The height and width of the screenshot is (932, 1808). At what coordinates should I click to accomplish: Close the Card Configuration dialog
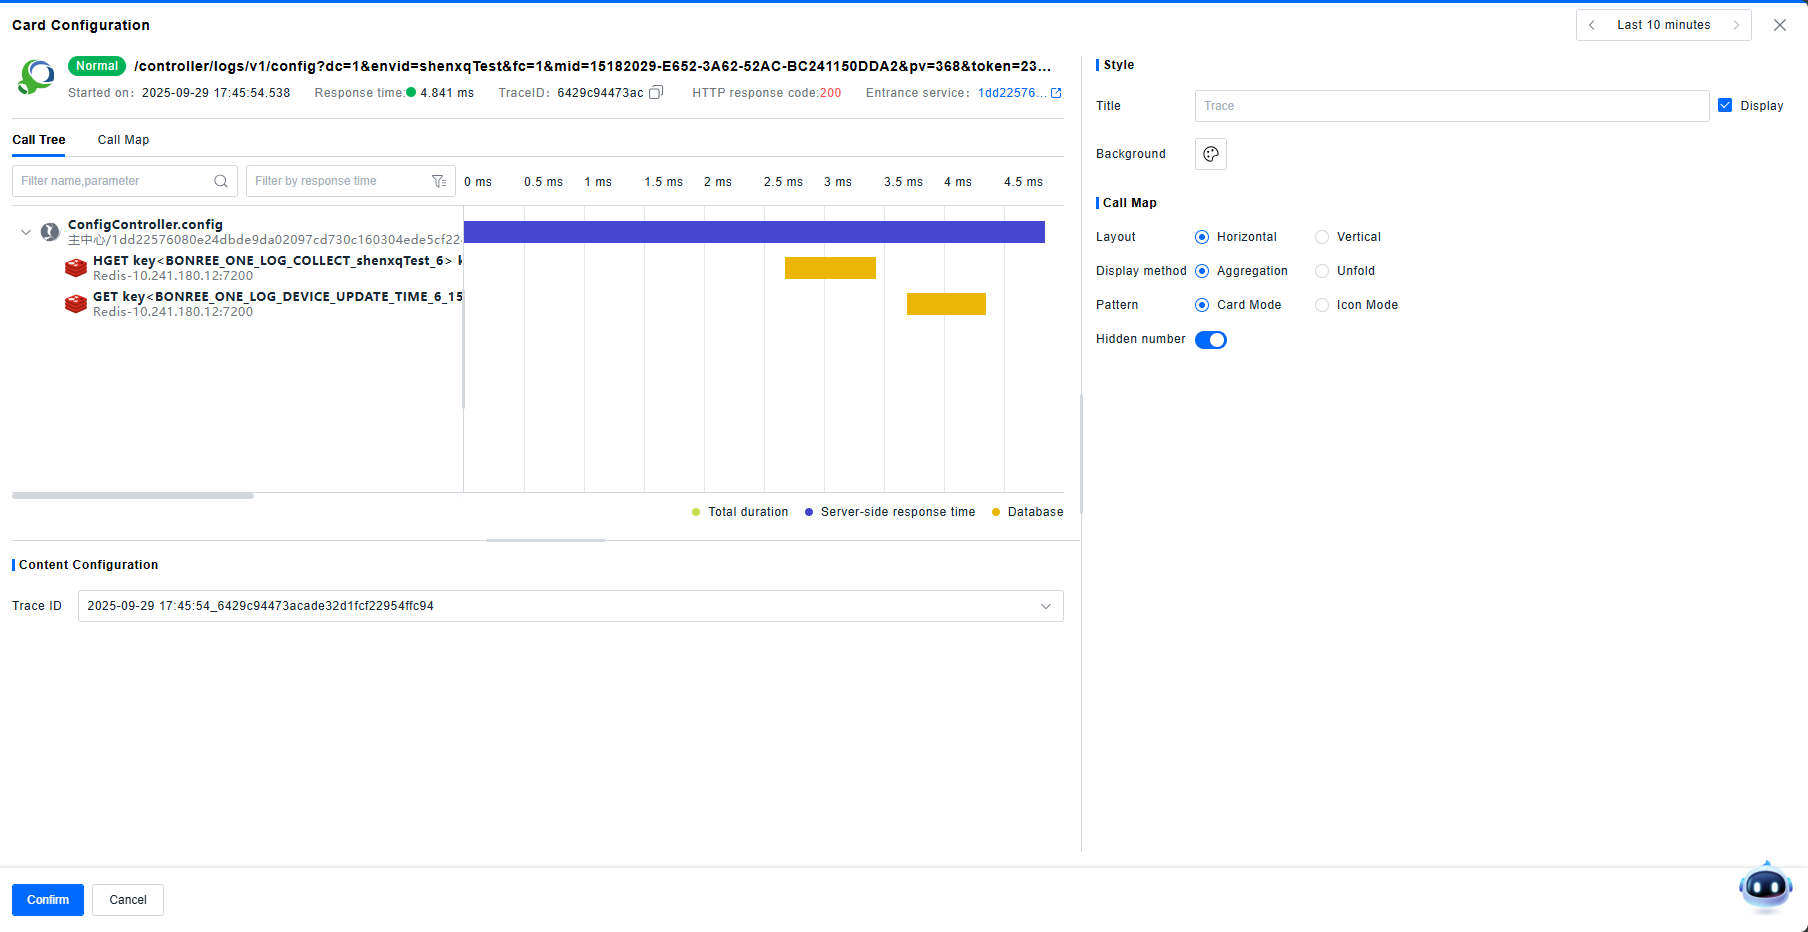click(1780, 25)
